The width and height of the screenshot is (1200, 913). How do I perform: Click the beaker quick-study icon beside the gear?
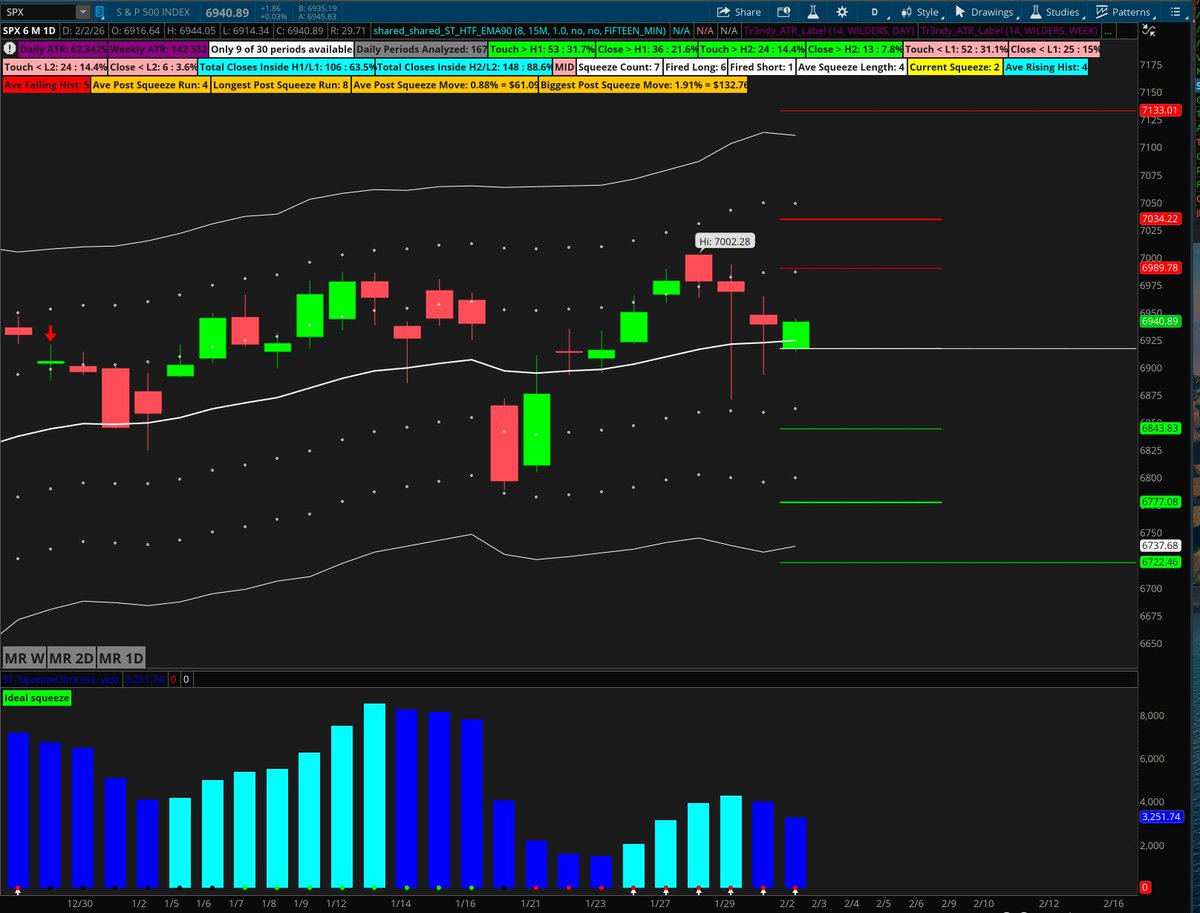coord(812,11)
